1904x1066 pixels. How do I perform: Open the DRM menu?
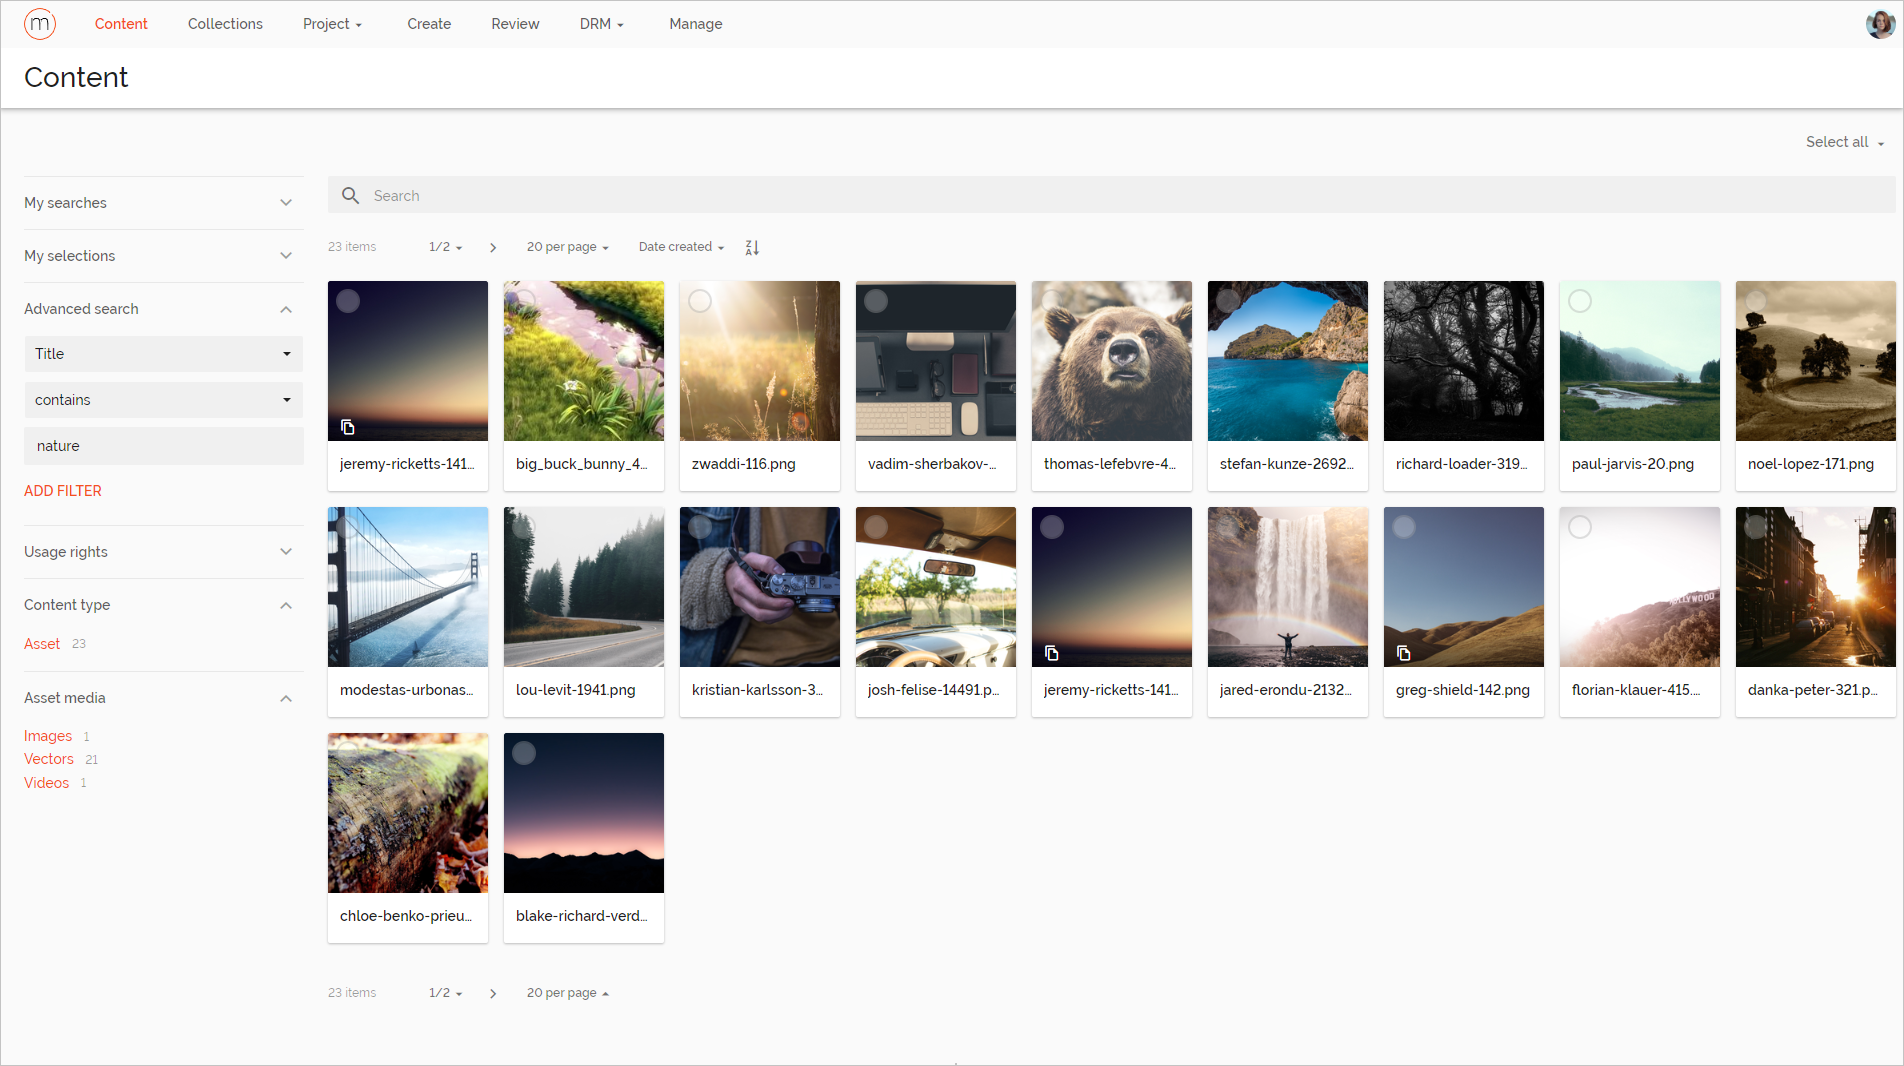(x=600, y=23)
